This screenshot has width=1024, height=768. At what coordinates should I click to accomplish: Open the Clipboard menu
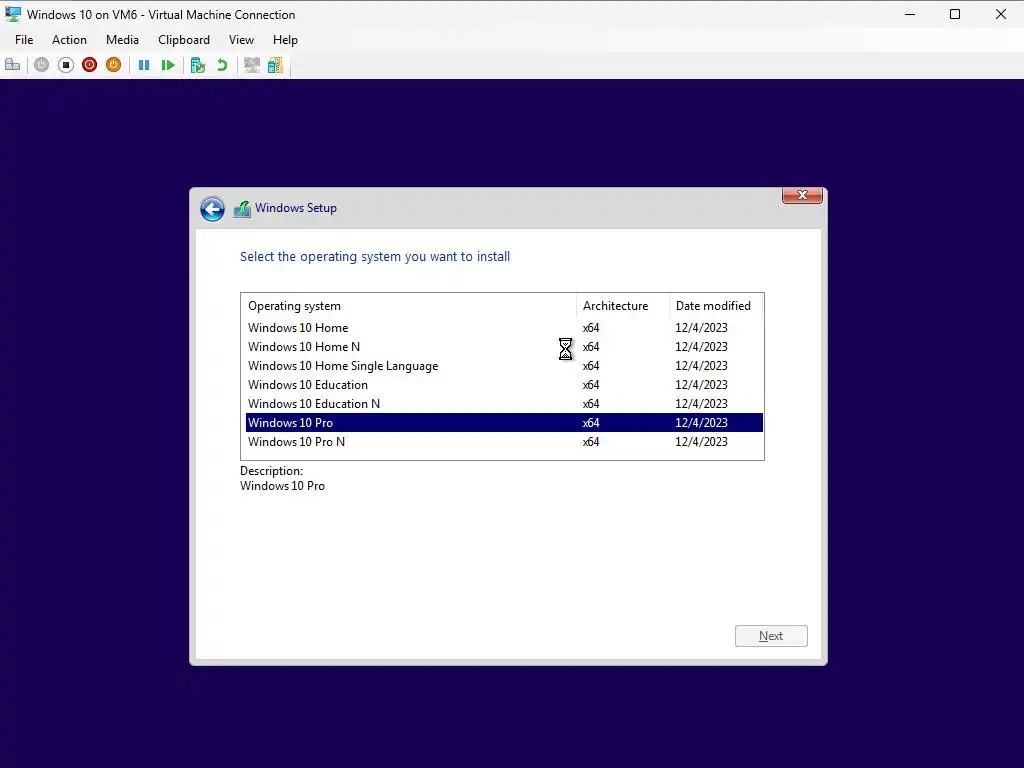(x=184, y=40)
